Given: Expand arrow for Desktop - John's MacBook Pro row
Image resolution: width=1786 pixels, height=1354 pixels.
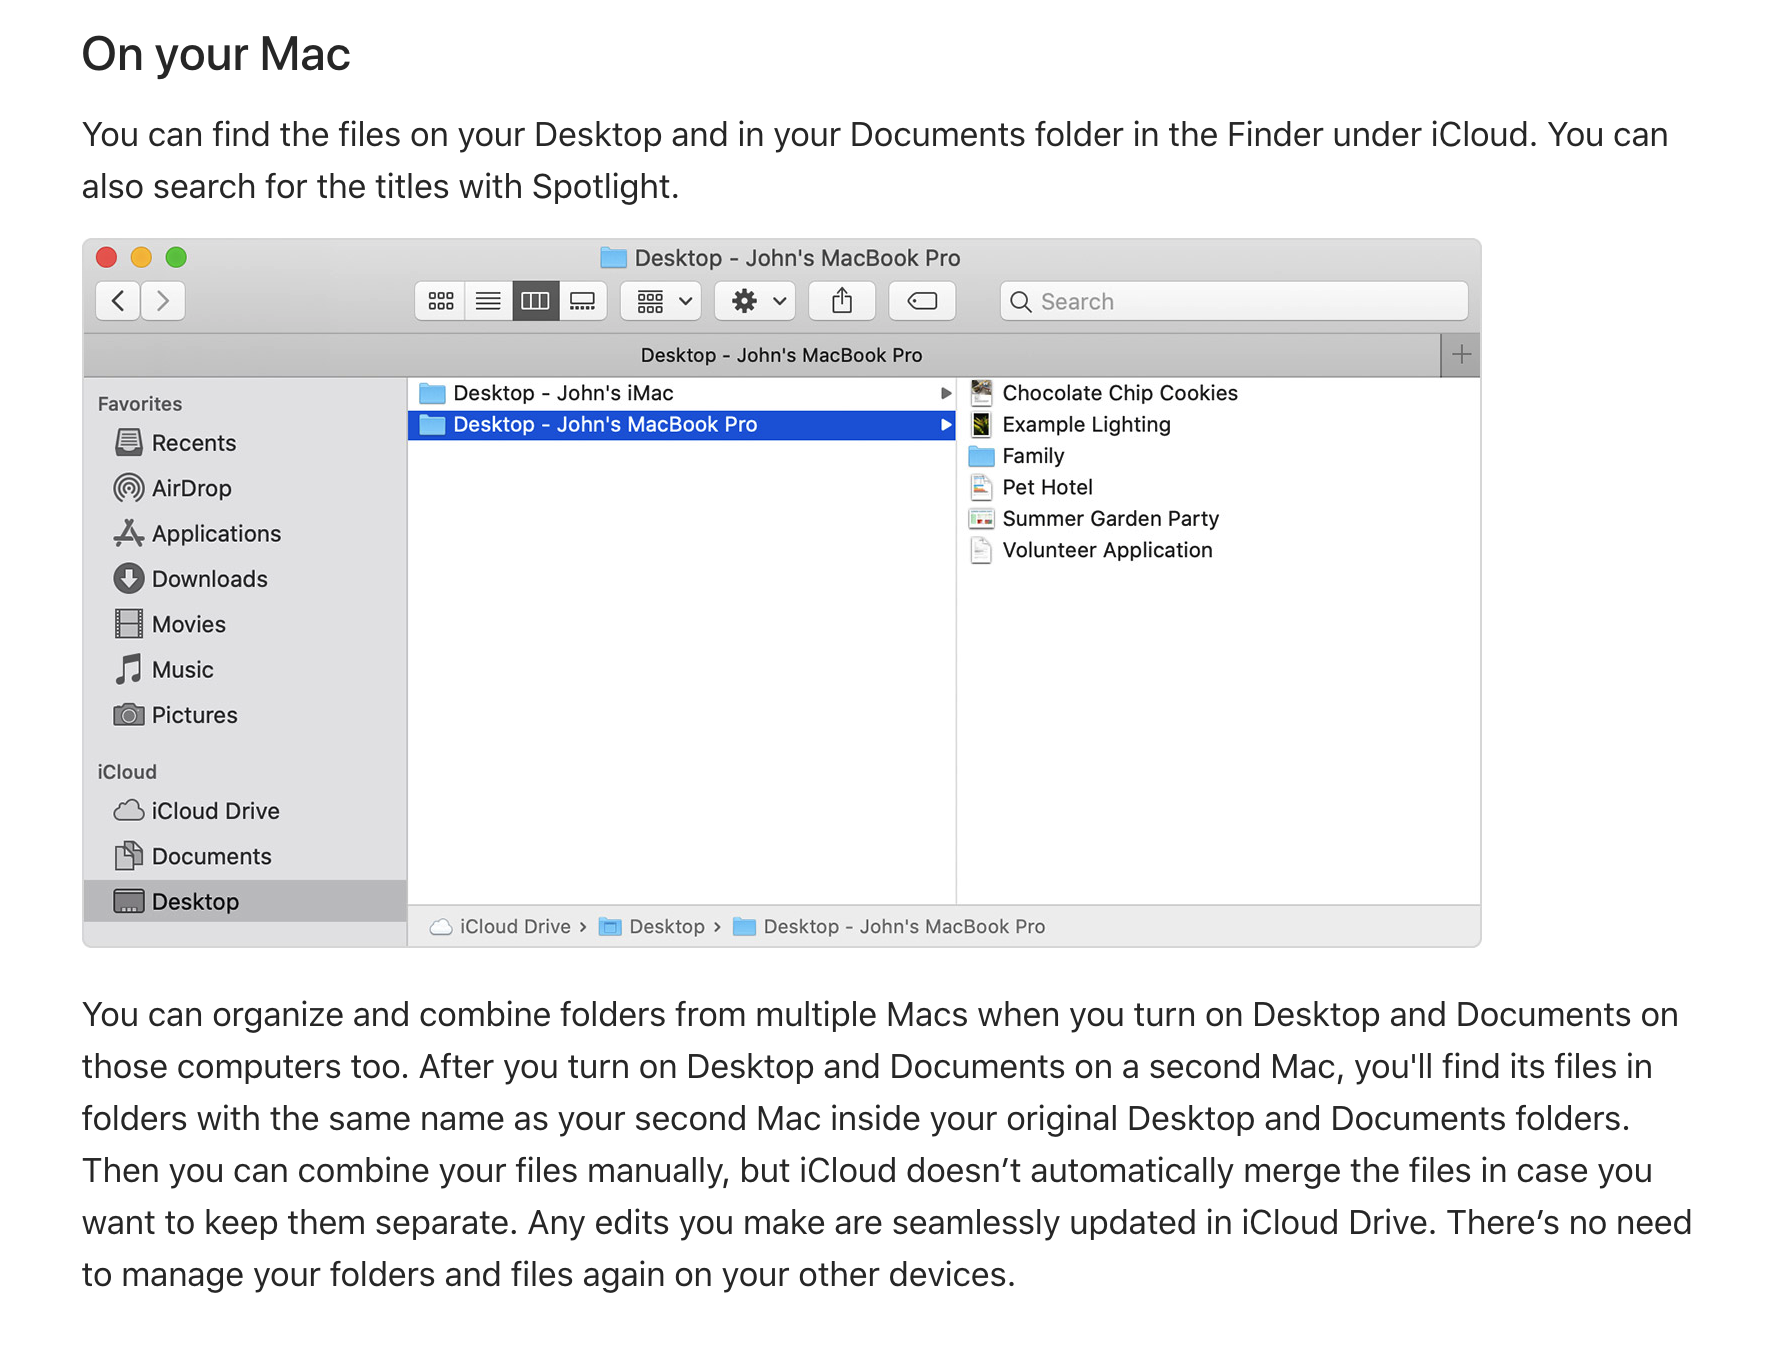Looking at the screenshot, I should coord(945,425).
